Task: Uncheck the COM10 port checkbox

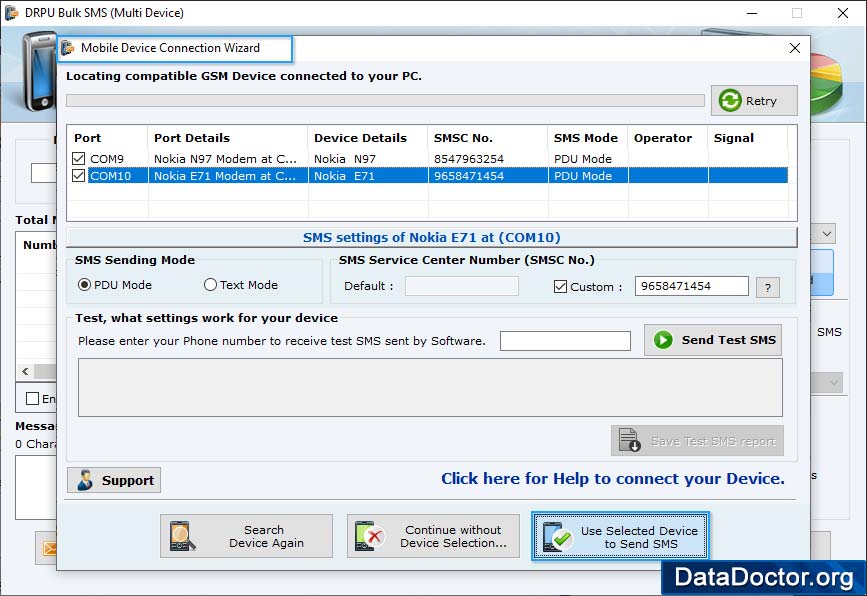Action: click(79, 176)
